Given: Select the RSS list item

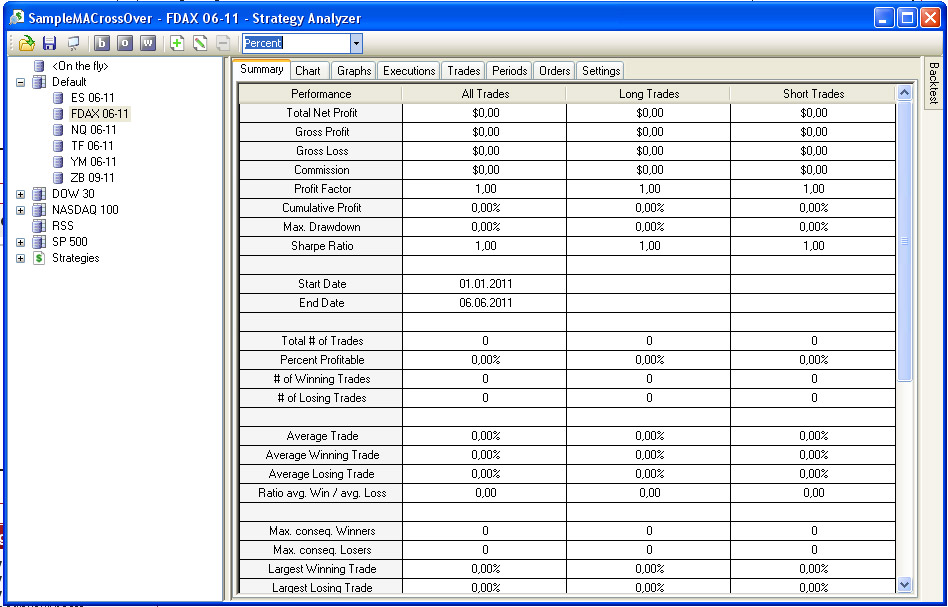Looking at the screenshot, I should [x=63, y=226].
